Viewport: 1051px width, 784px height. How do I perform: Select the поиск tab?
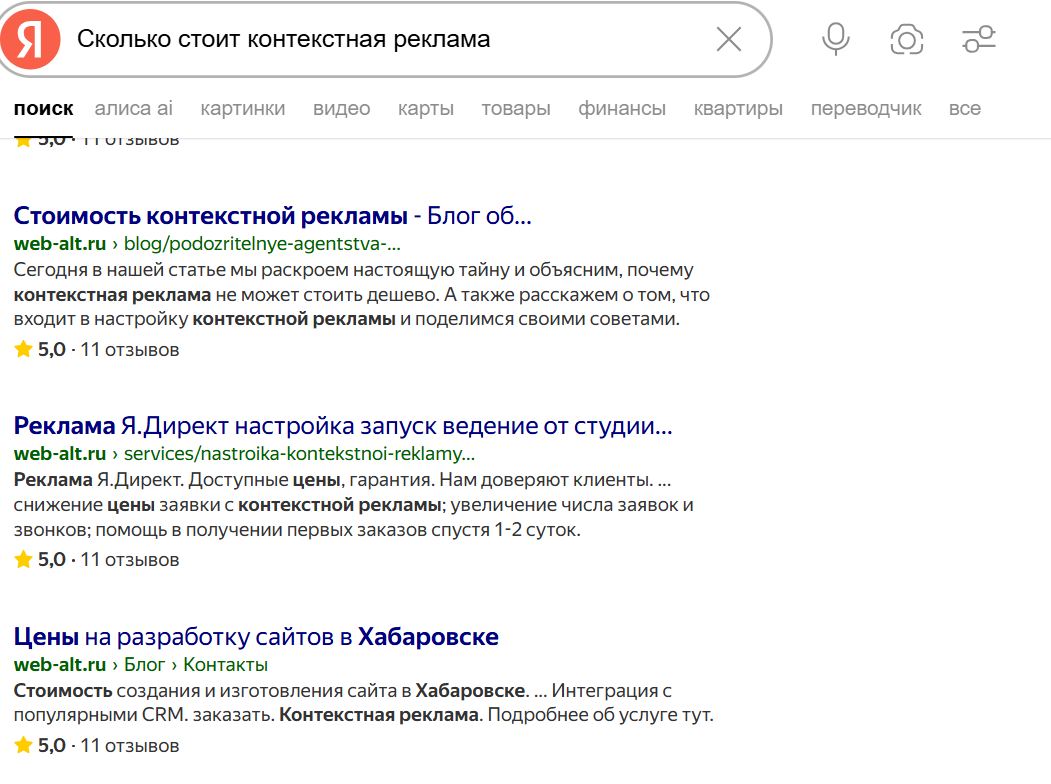tap(44, 108)
